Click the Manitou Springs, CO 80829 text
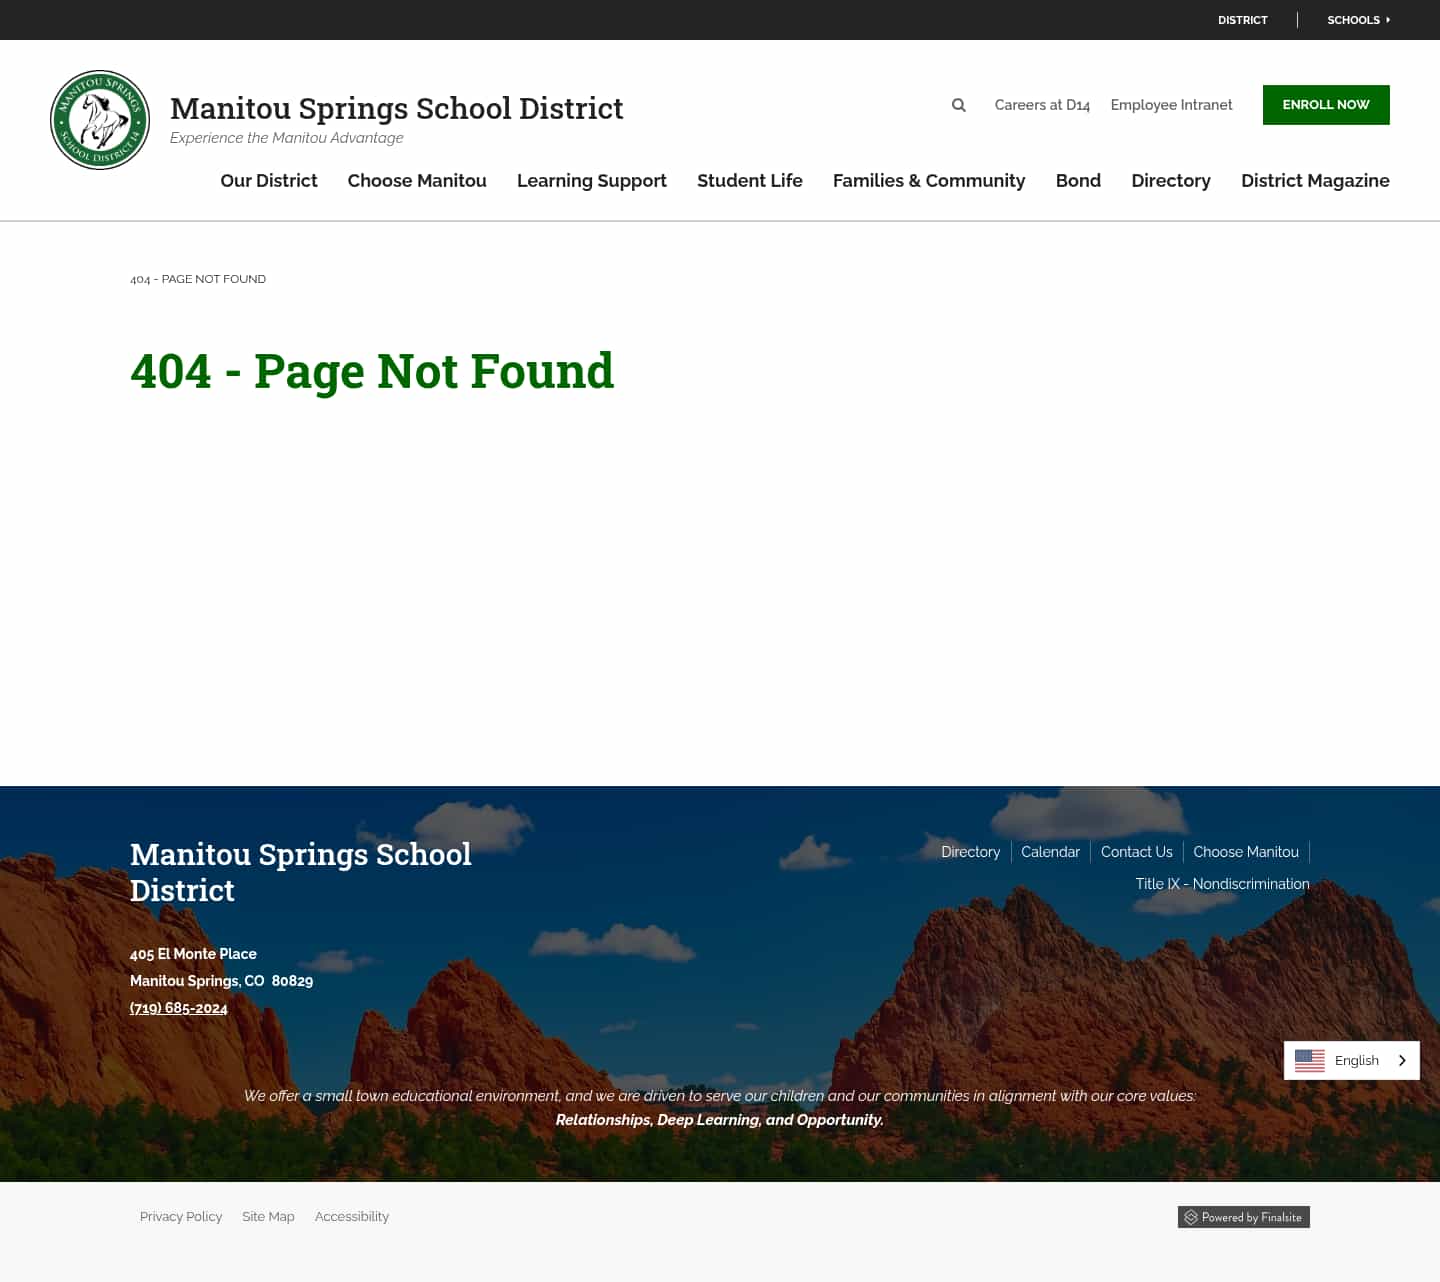 point(221,981)
